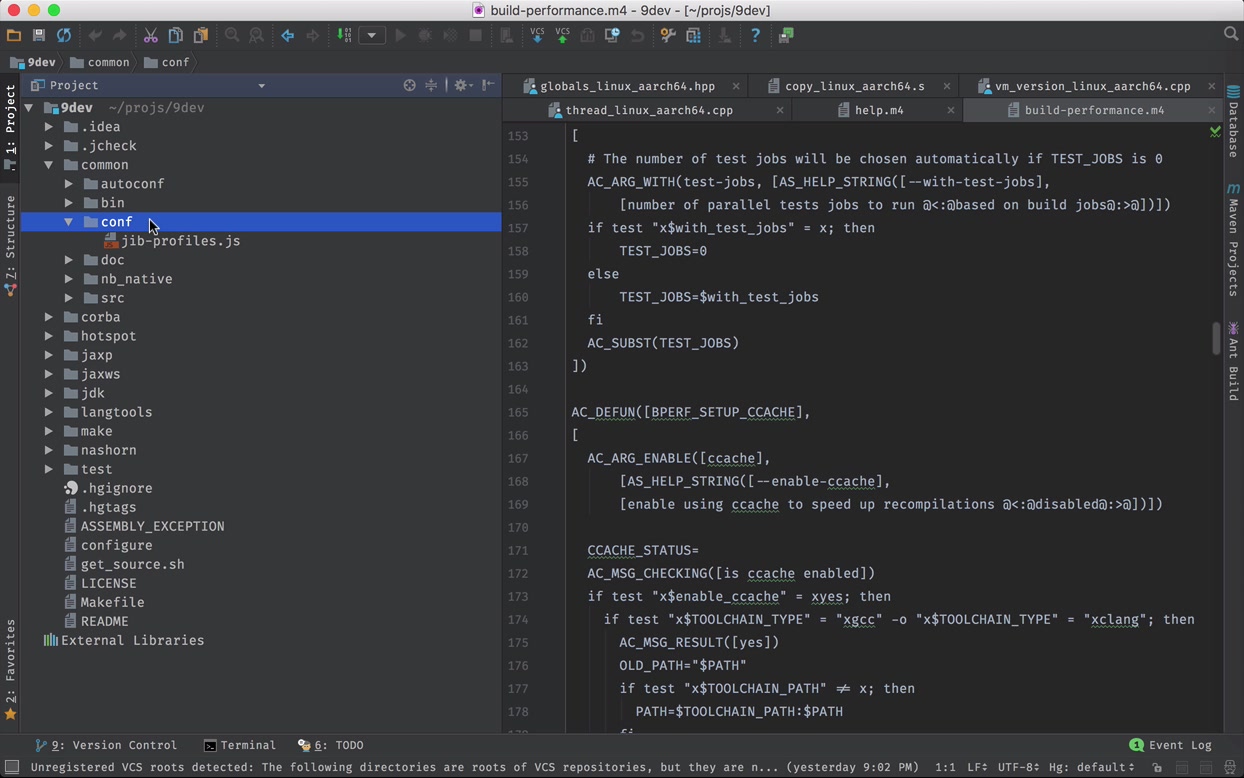This screenshot has width=1244, height=778.
Task: Collapse the common folder
Action: click(x=49, y=165)
